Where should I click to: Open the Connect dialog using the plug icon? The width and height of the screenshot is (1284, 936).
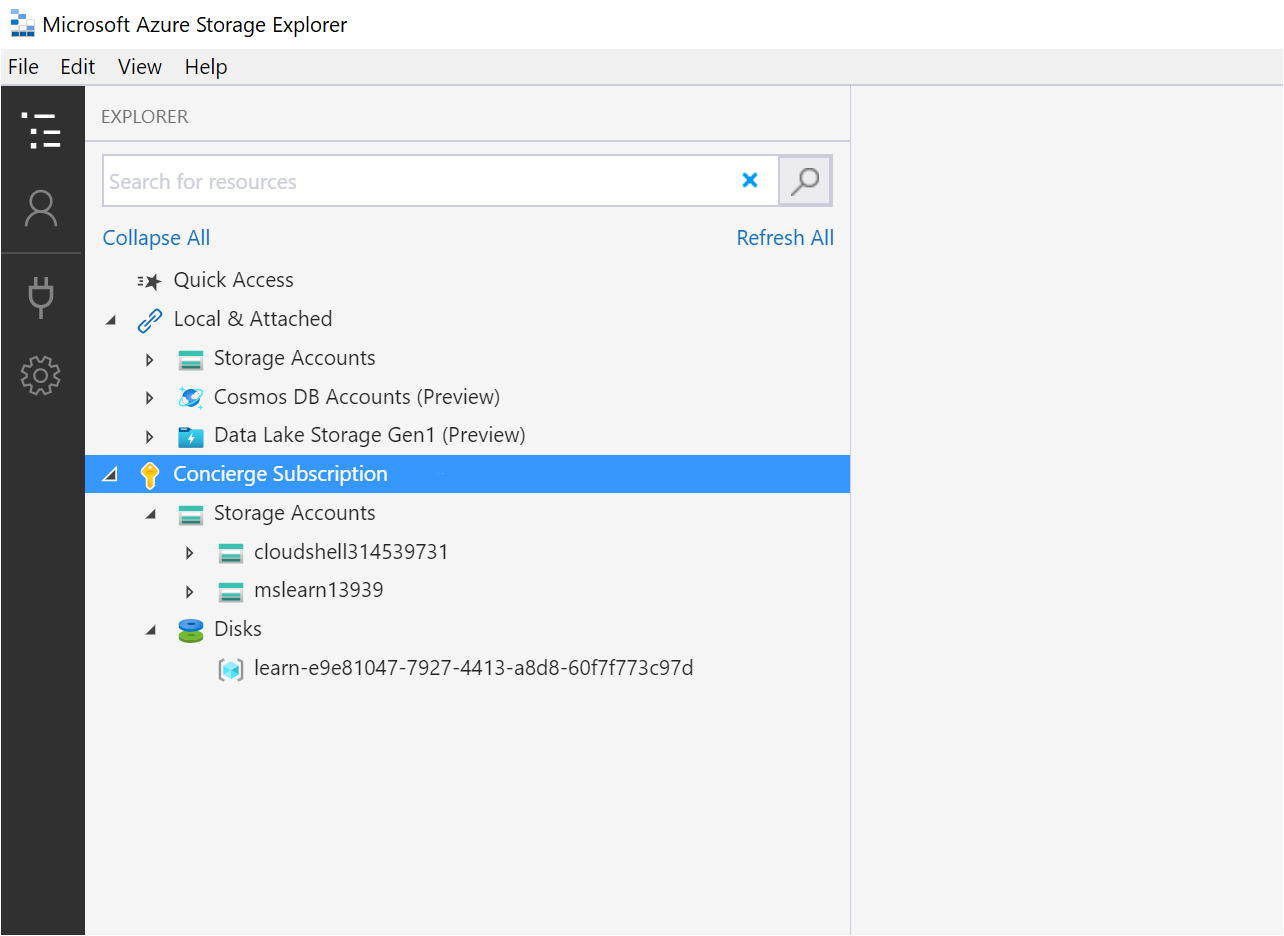tap(42, 297)
